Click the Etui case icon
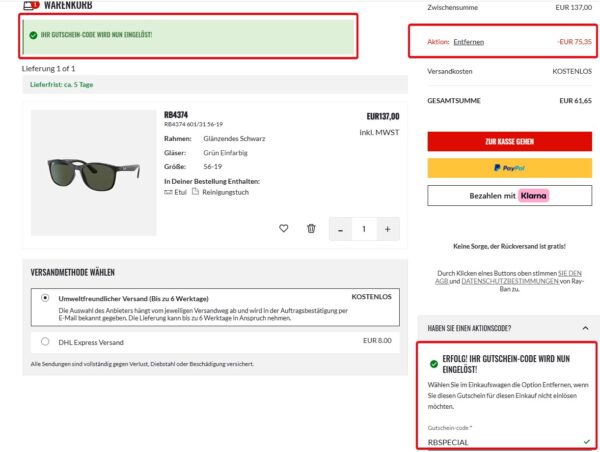 coord(169,191)
